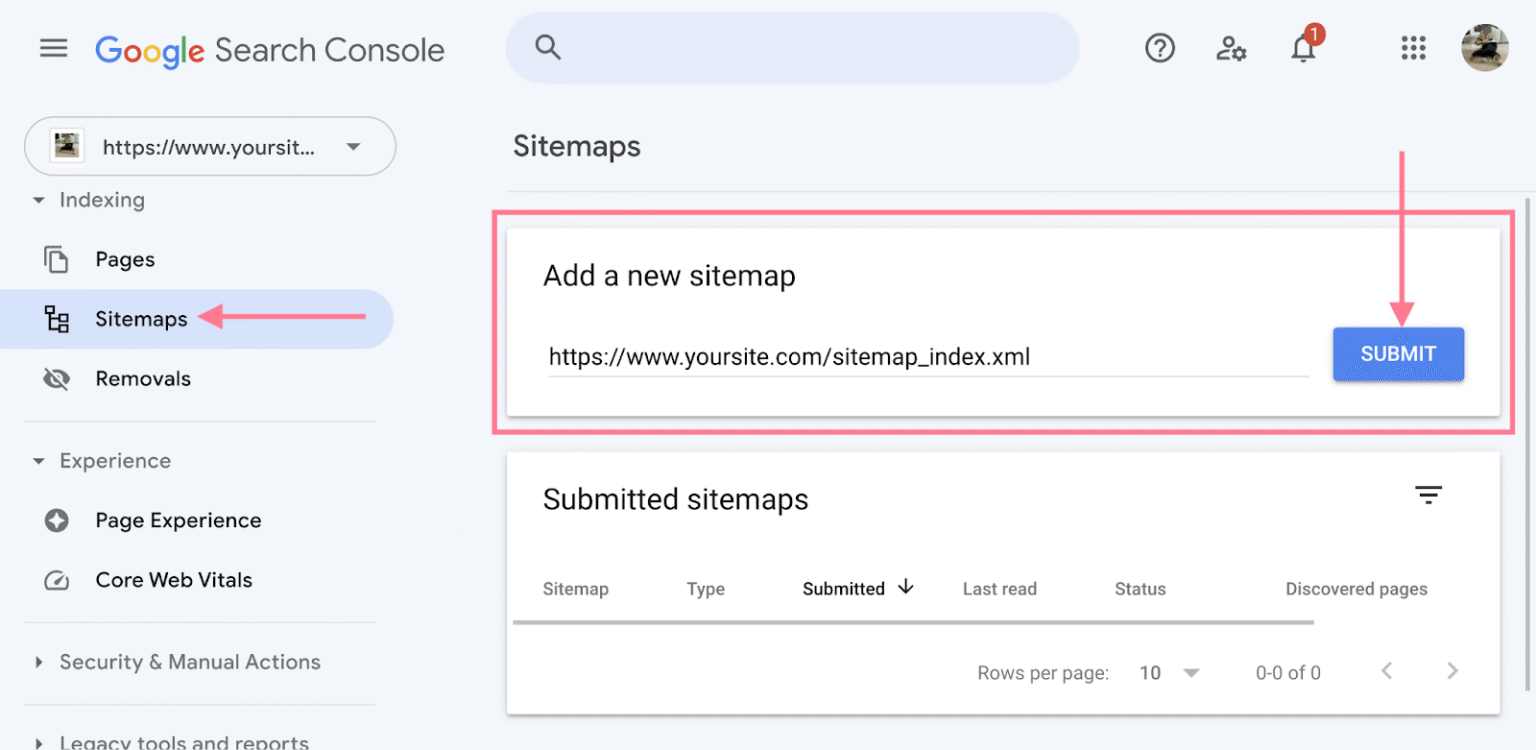
Task: Click the sitemap URL input field
Action: 927,357
